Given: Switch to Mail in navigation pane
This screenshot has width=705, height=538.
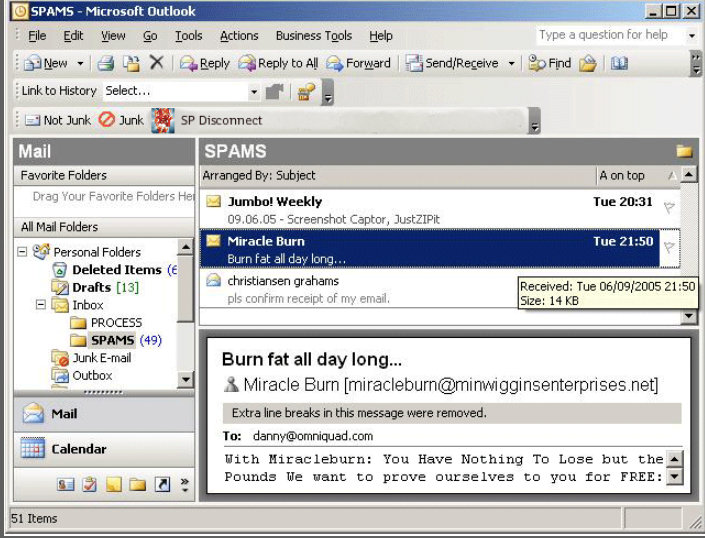Looking at the screenshot, I should tap(104, 414).
